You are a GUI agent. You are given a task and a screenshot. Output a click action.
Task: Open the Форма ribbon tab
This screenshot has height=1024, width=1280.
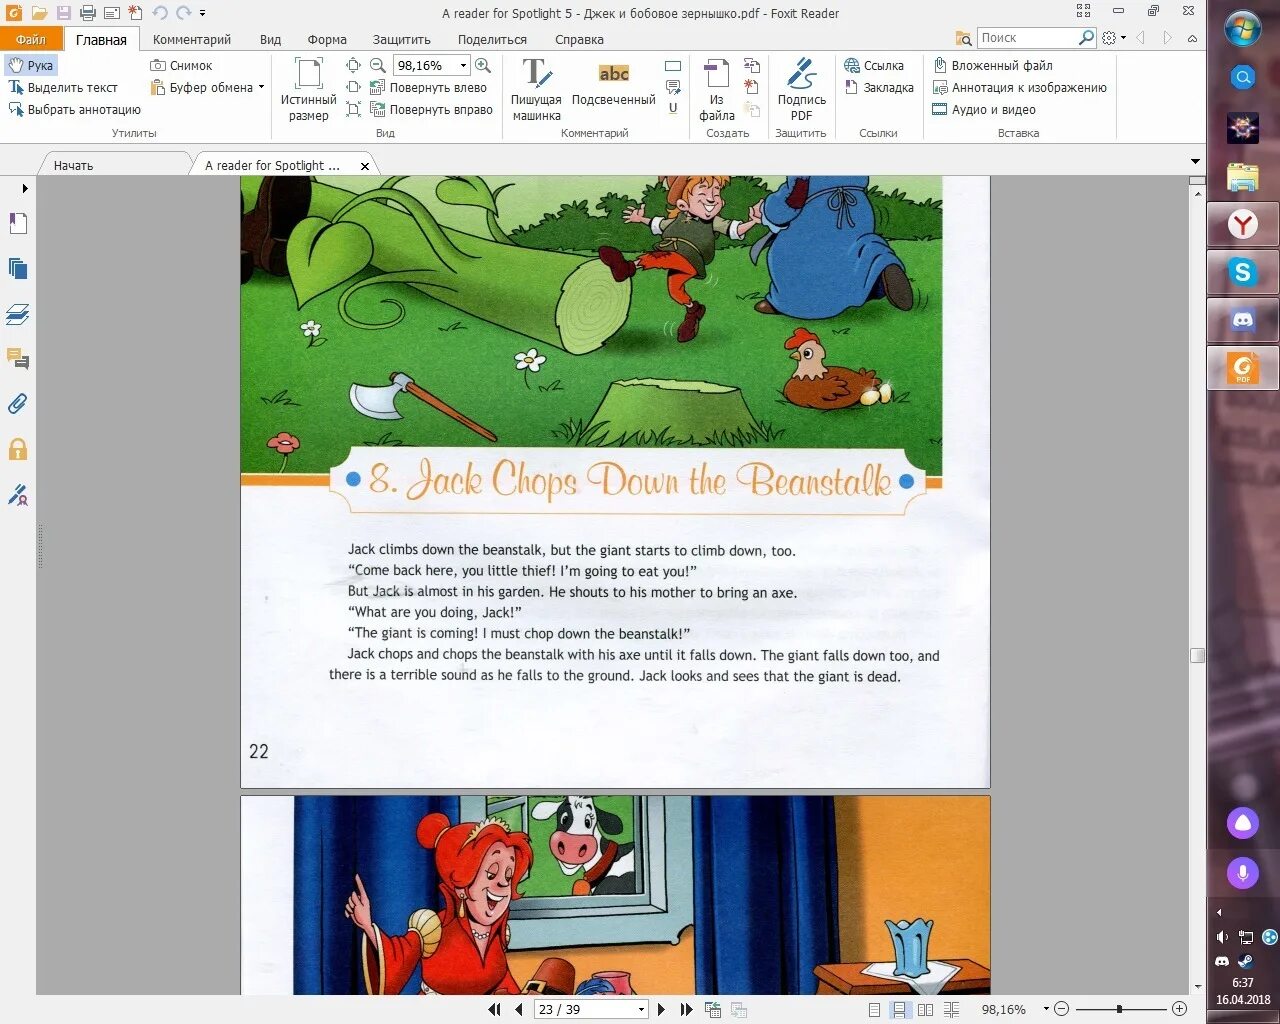pyautogui.click(x=327, y=39)
